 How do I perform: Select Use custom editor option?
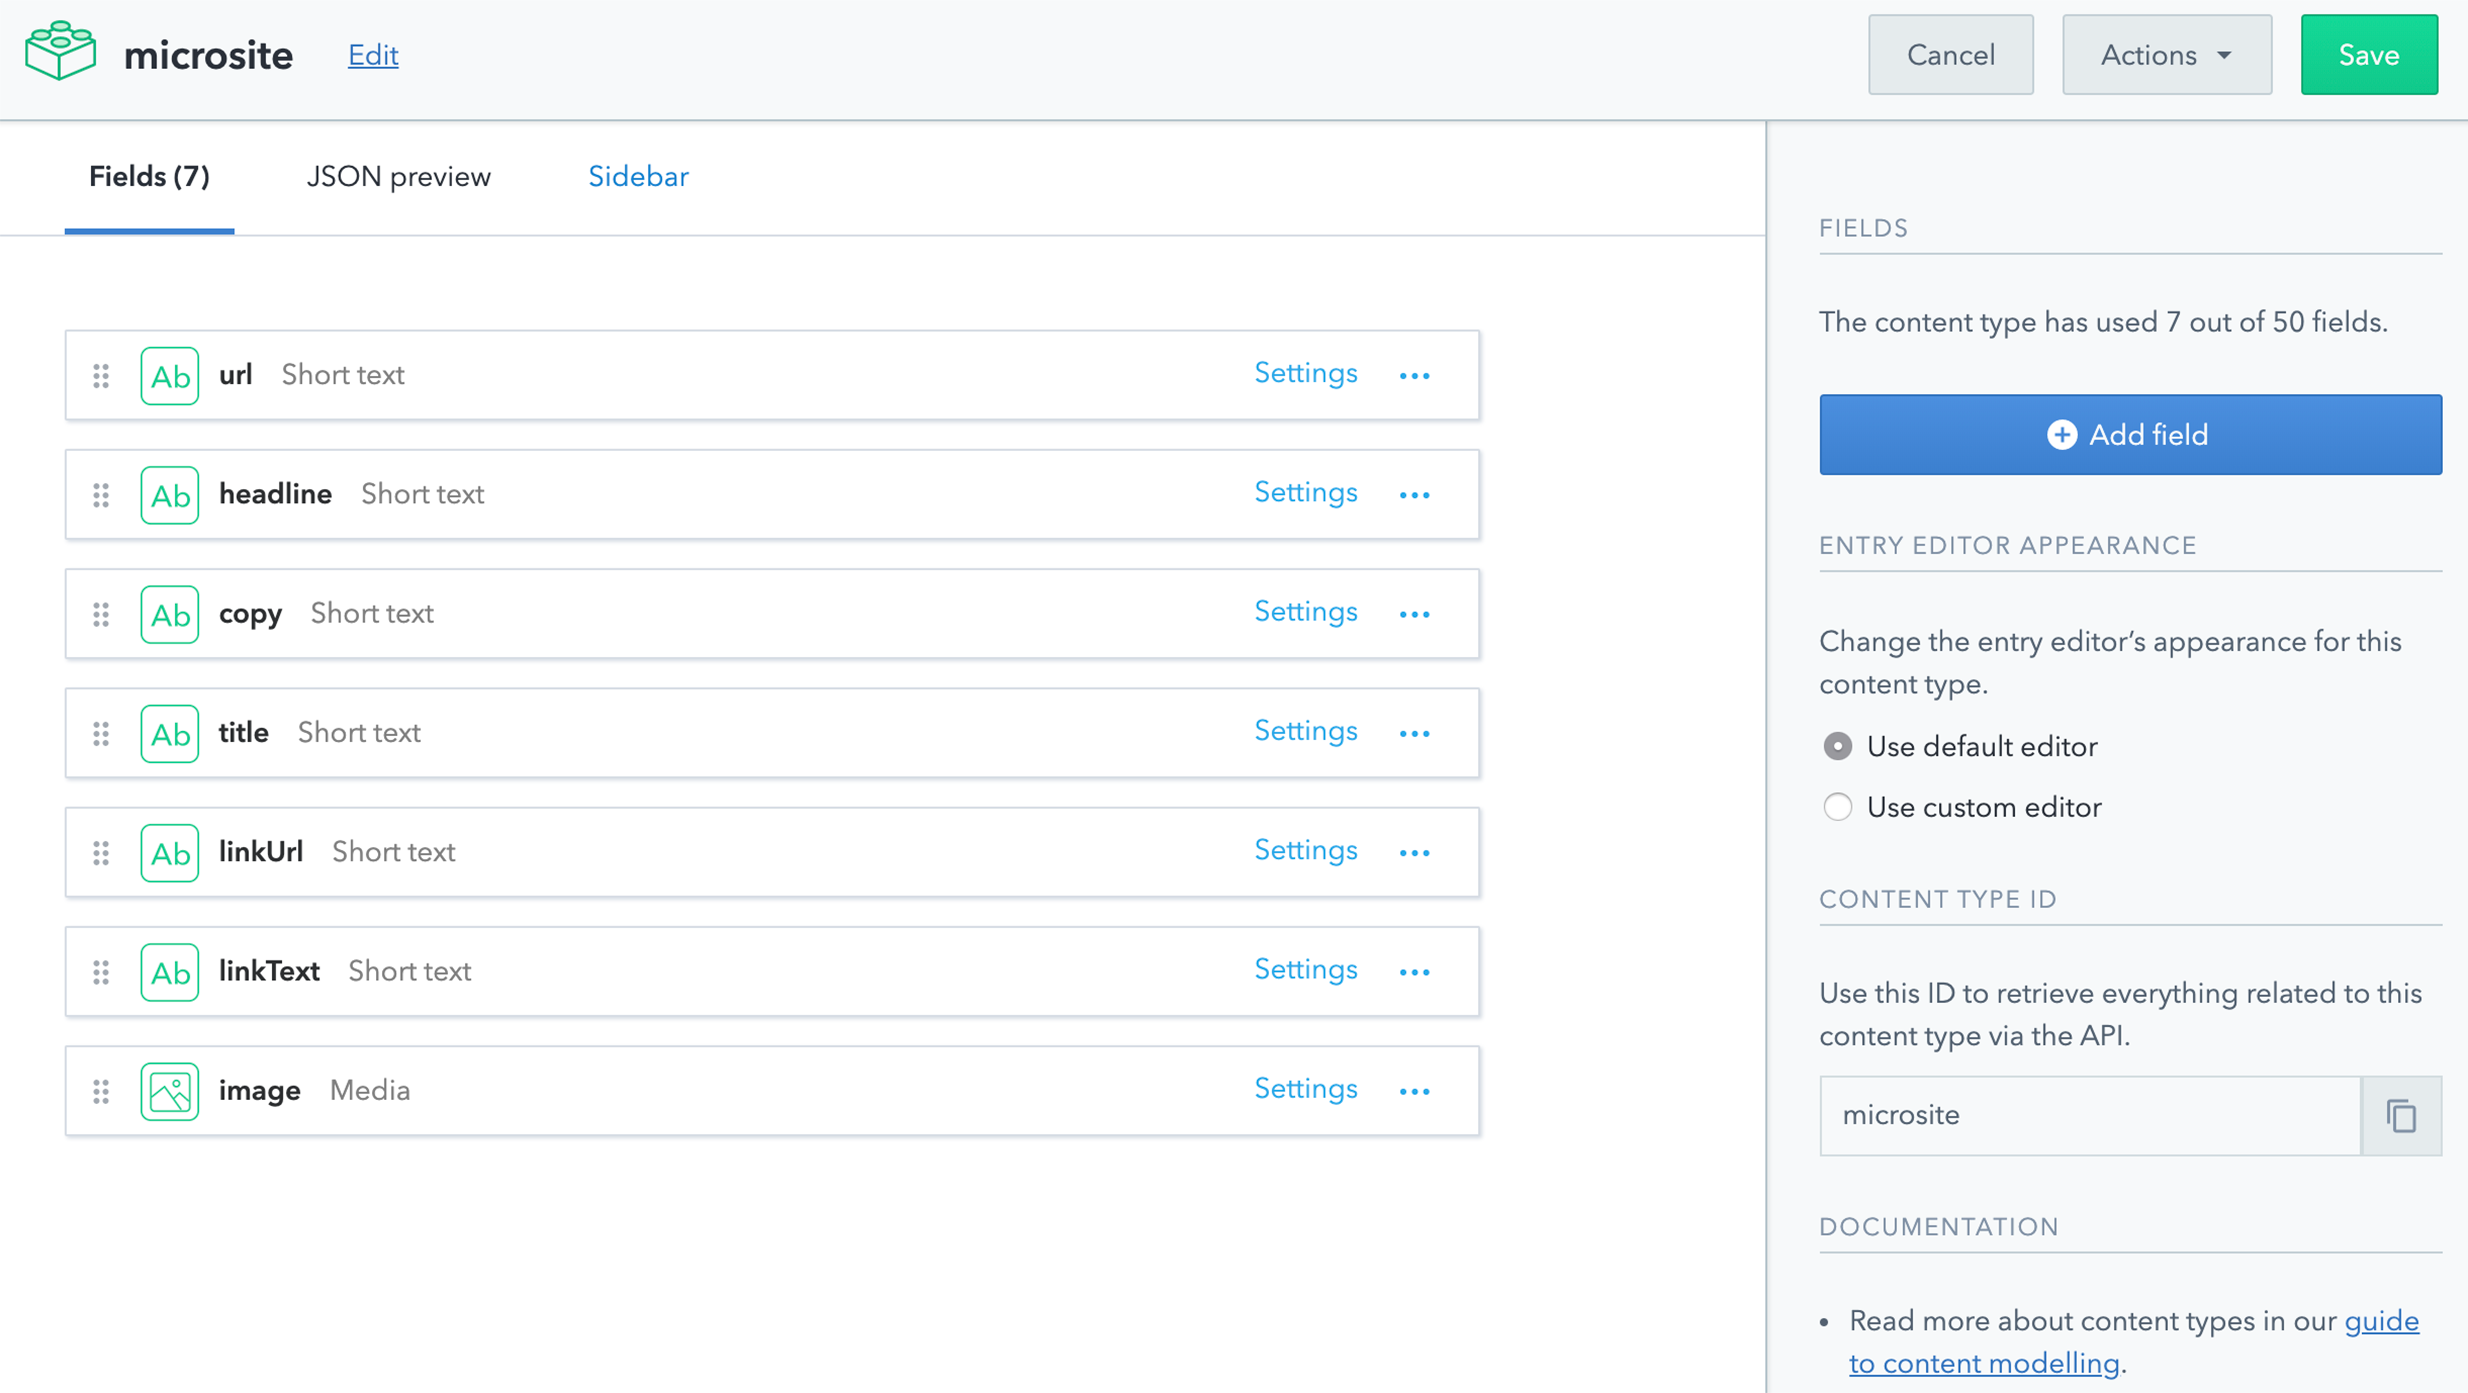coord(1837,807)
